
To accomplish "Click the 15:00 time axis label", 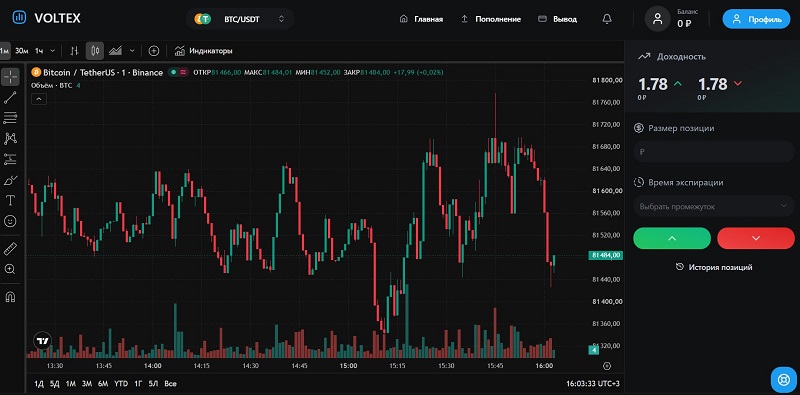I will point(349,366).
